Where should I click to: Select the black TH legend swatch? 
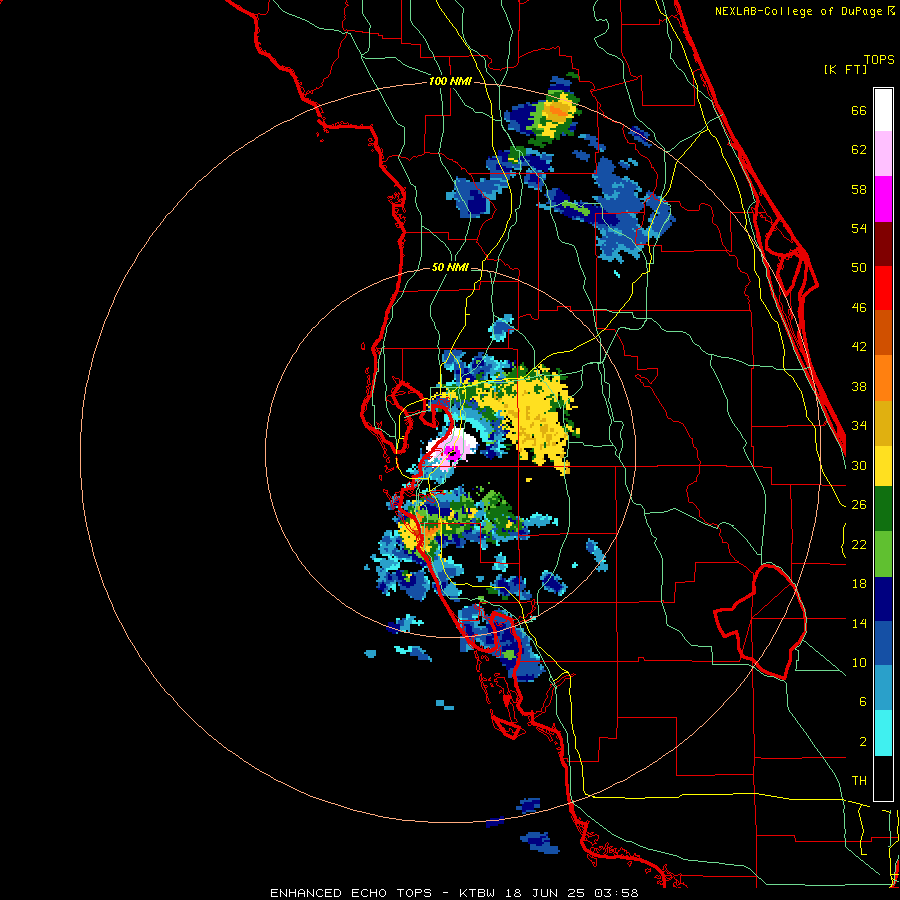883,778
